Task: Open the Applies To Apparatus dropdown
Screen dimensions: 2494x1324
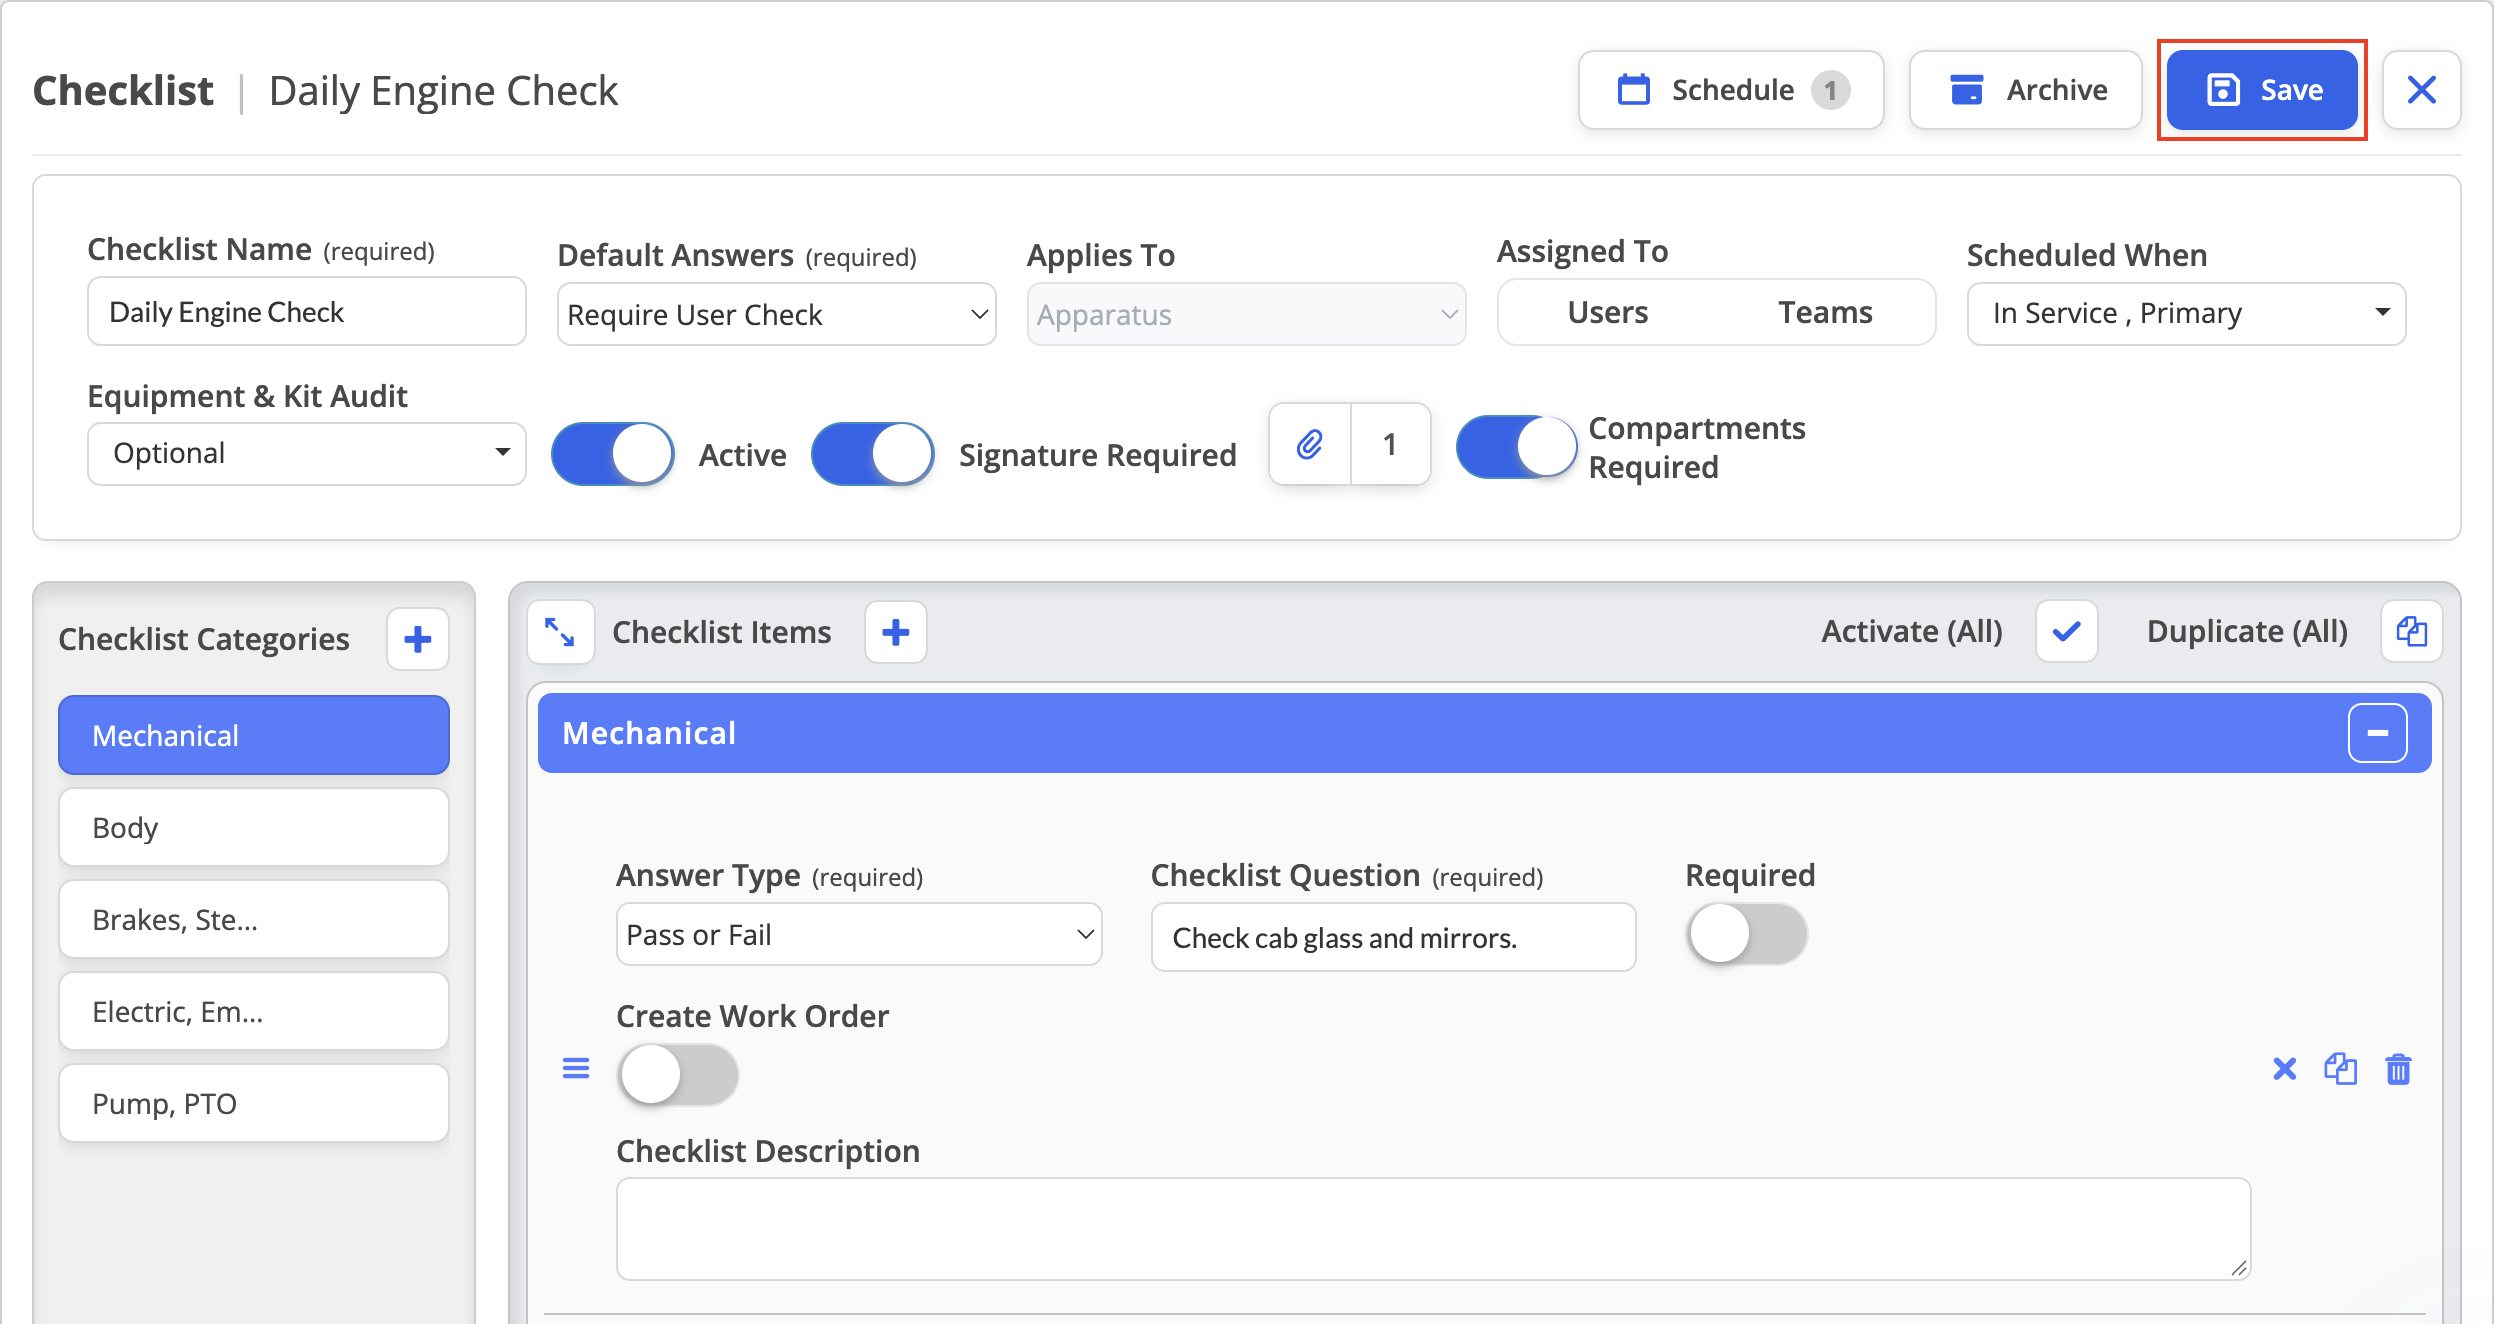Action: pos(1246,314)
